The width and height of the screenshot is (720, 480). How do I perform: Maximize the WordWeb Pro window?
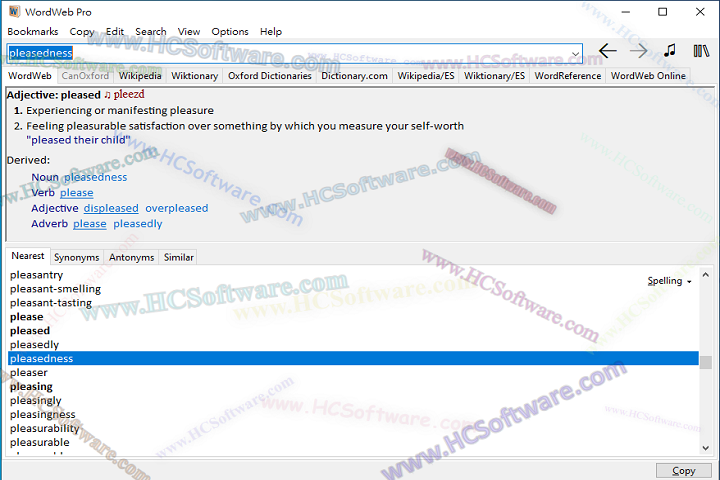point(663,11)
